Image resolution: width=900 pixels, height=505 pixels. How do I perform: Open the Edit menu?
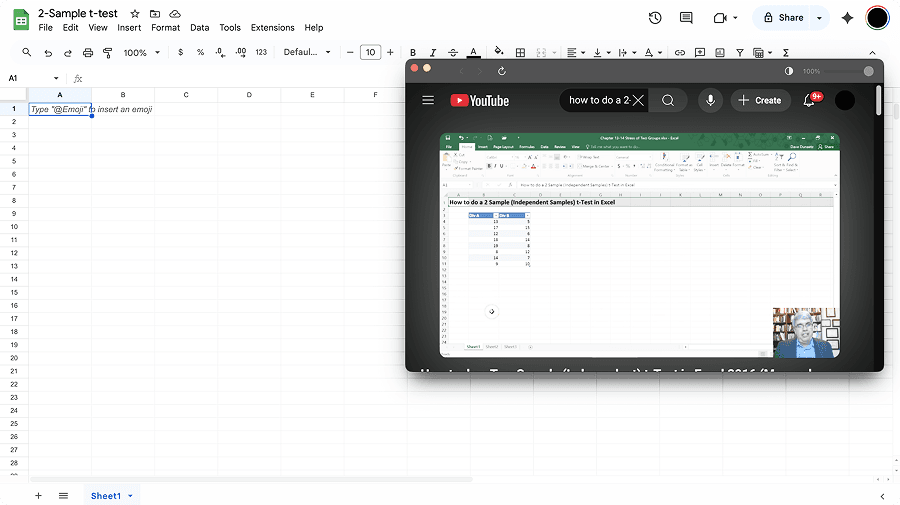pos(70,28)
